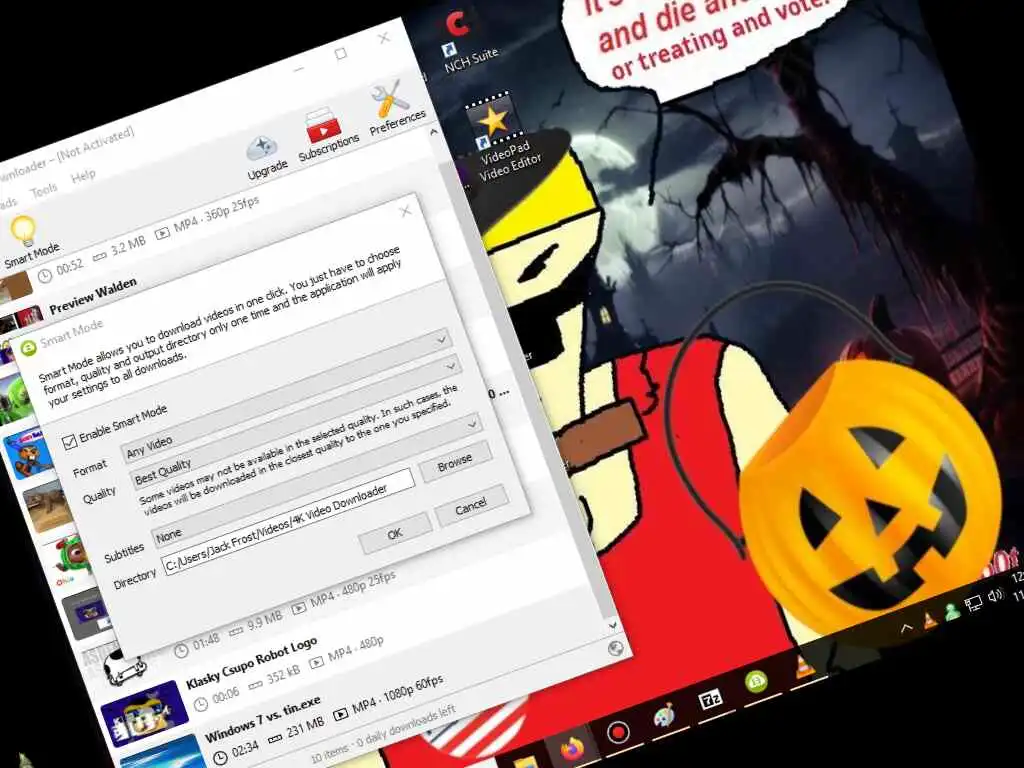Open network status tray icon
This screenshot has height=768, width=1024.
[974, 604]
